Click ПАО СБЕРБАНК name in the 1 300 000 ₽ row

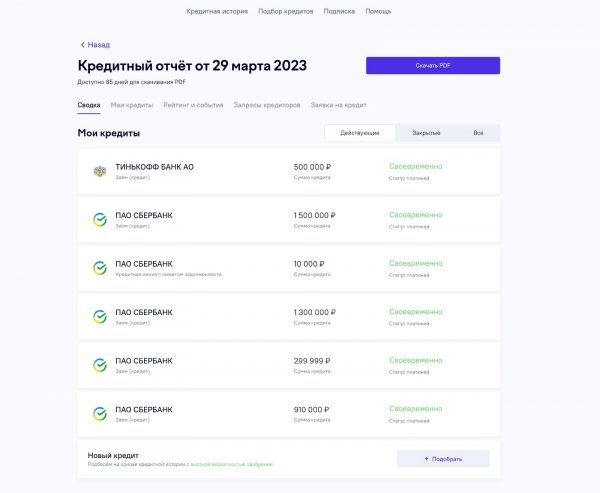[144, 312]
